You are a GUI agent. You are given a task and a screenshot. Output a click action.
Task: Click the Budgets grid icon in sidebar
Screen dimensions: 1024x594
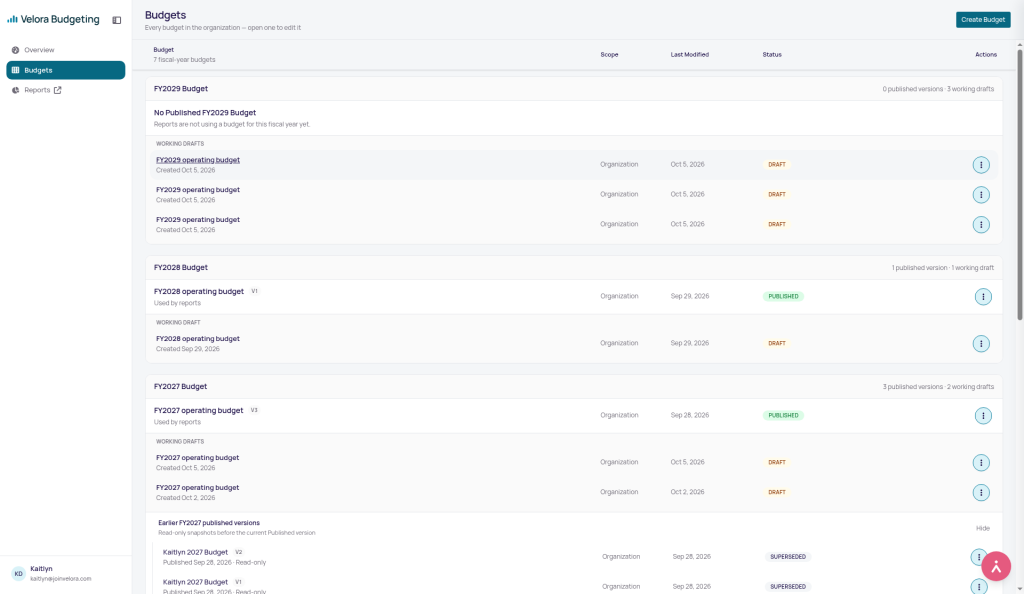point(15,70)
